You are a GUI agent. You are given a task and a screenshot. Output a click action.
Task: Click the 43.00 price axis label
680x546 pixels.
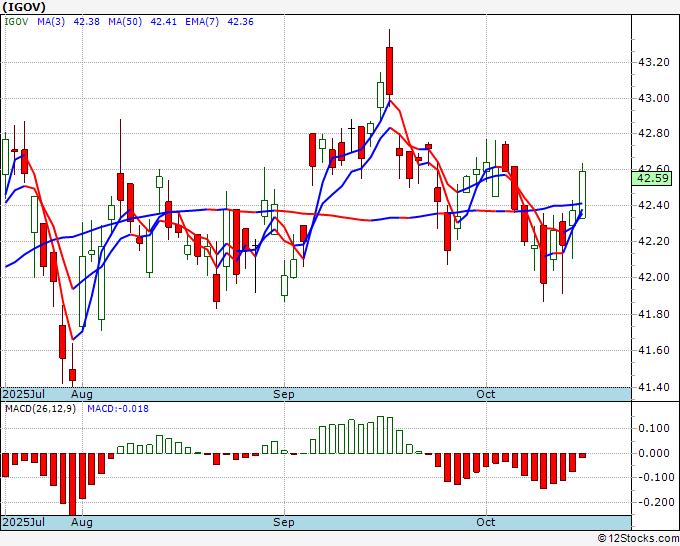654,98
